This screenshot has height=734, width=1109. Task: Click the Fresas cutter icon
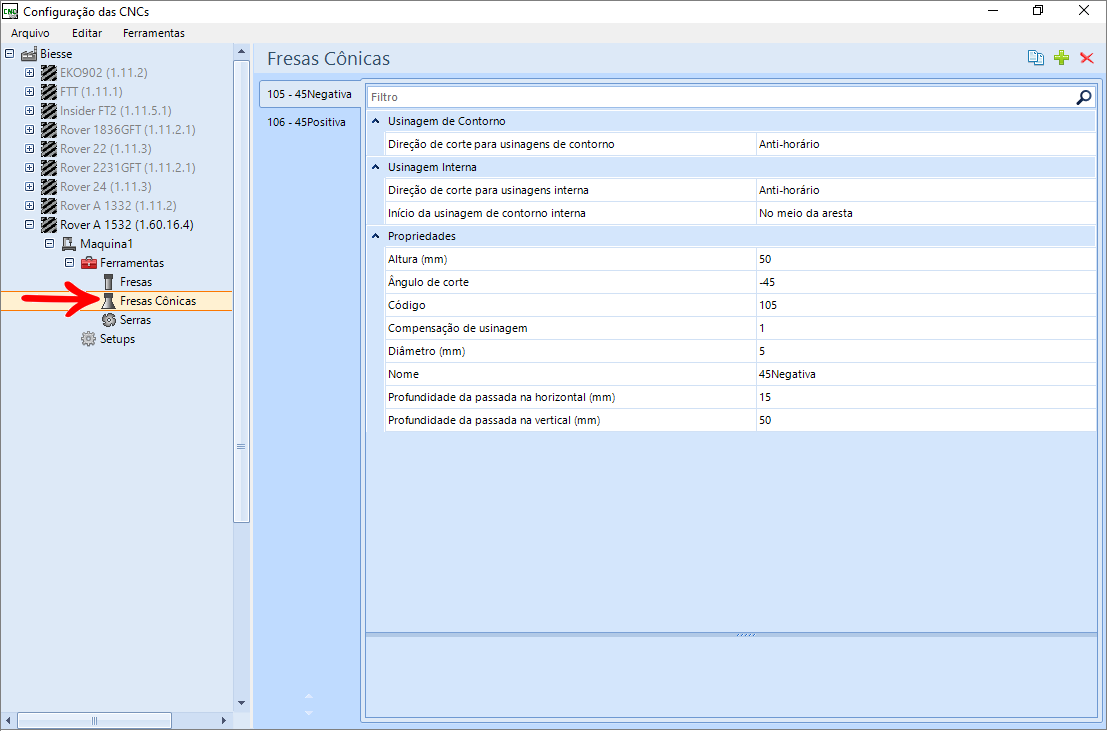tap(108, 282)
